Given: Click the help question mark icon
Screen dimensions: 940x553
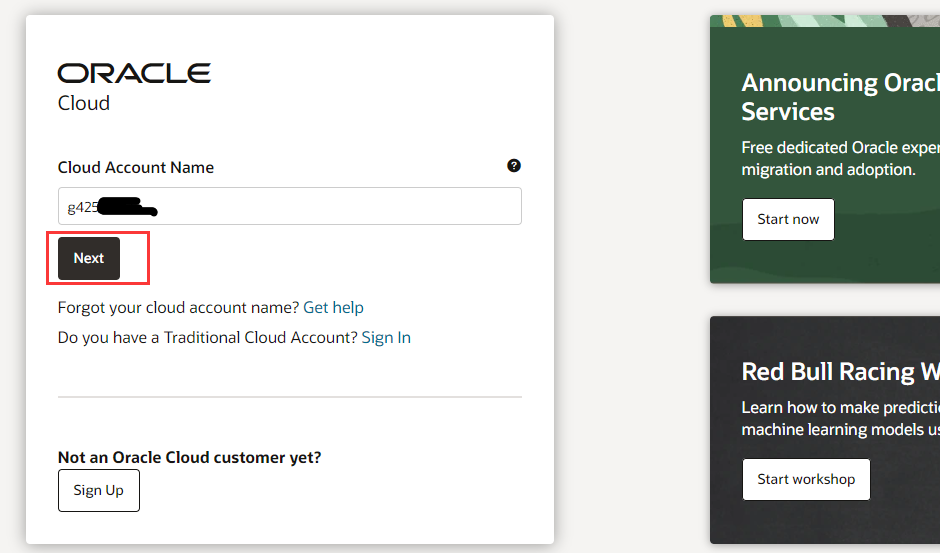Looking at the screenshot, I should [514, 166].
